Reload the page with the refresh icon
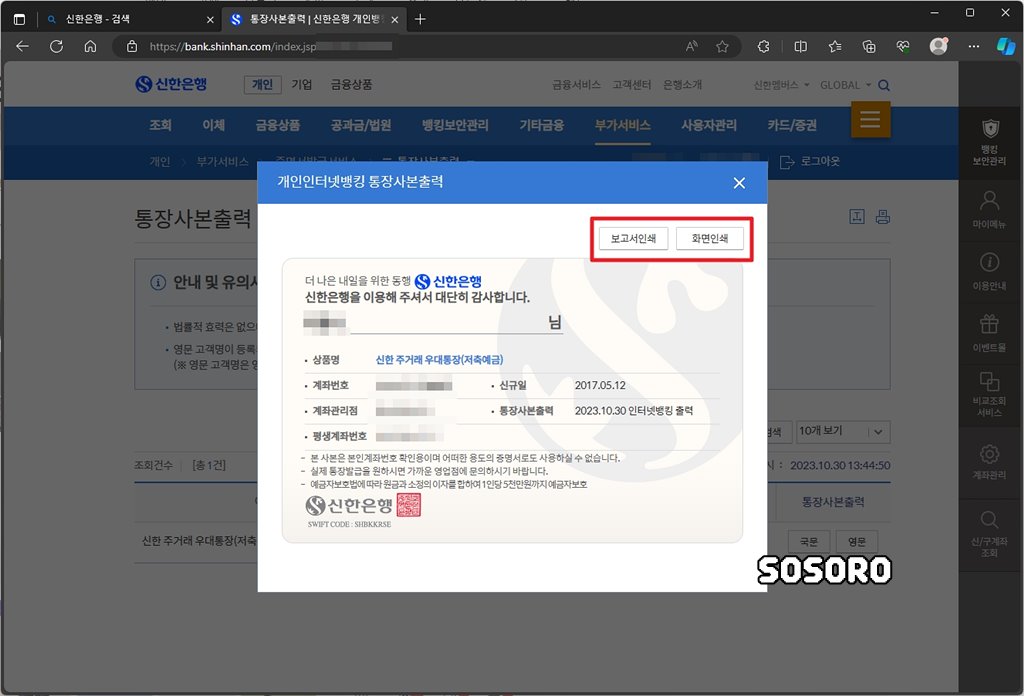This screenshot has height=696, width=1024. 57,46
